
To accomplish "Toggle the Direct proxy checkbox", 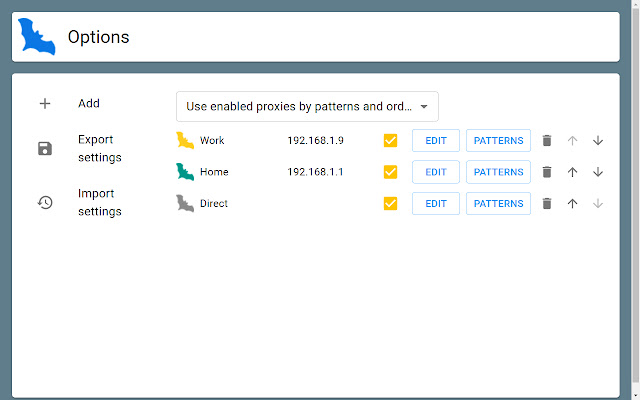I will point(390,204).
